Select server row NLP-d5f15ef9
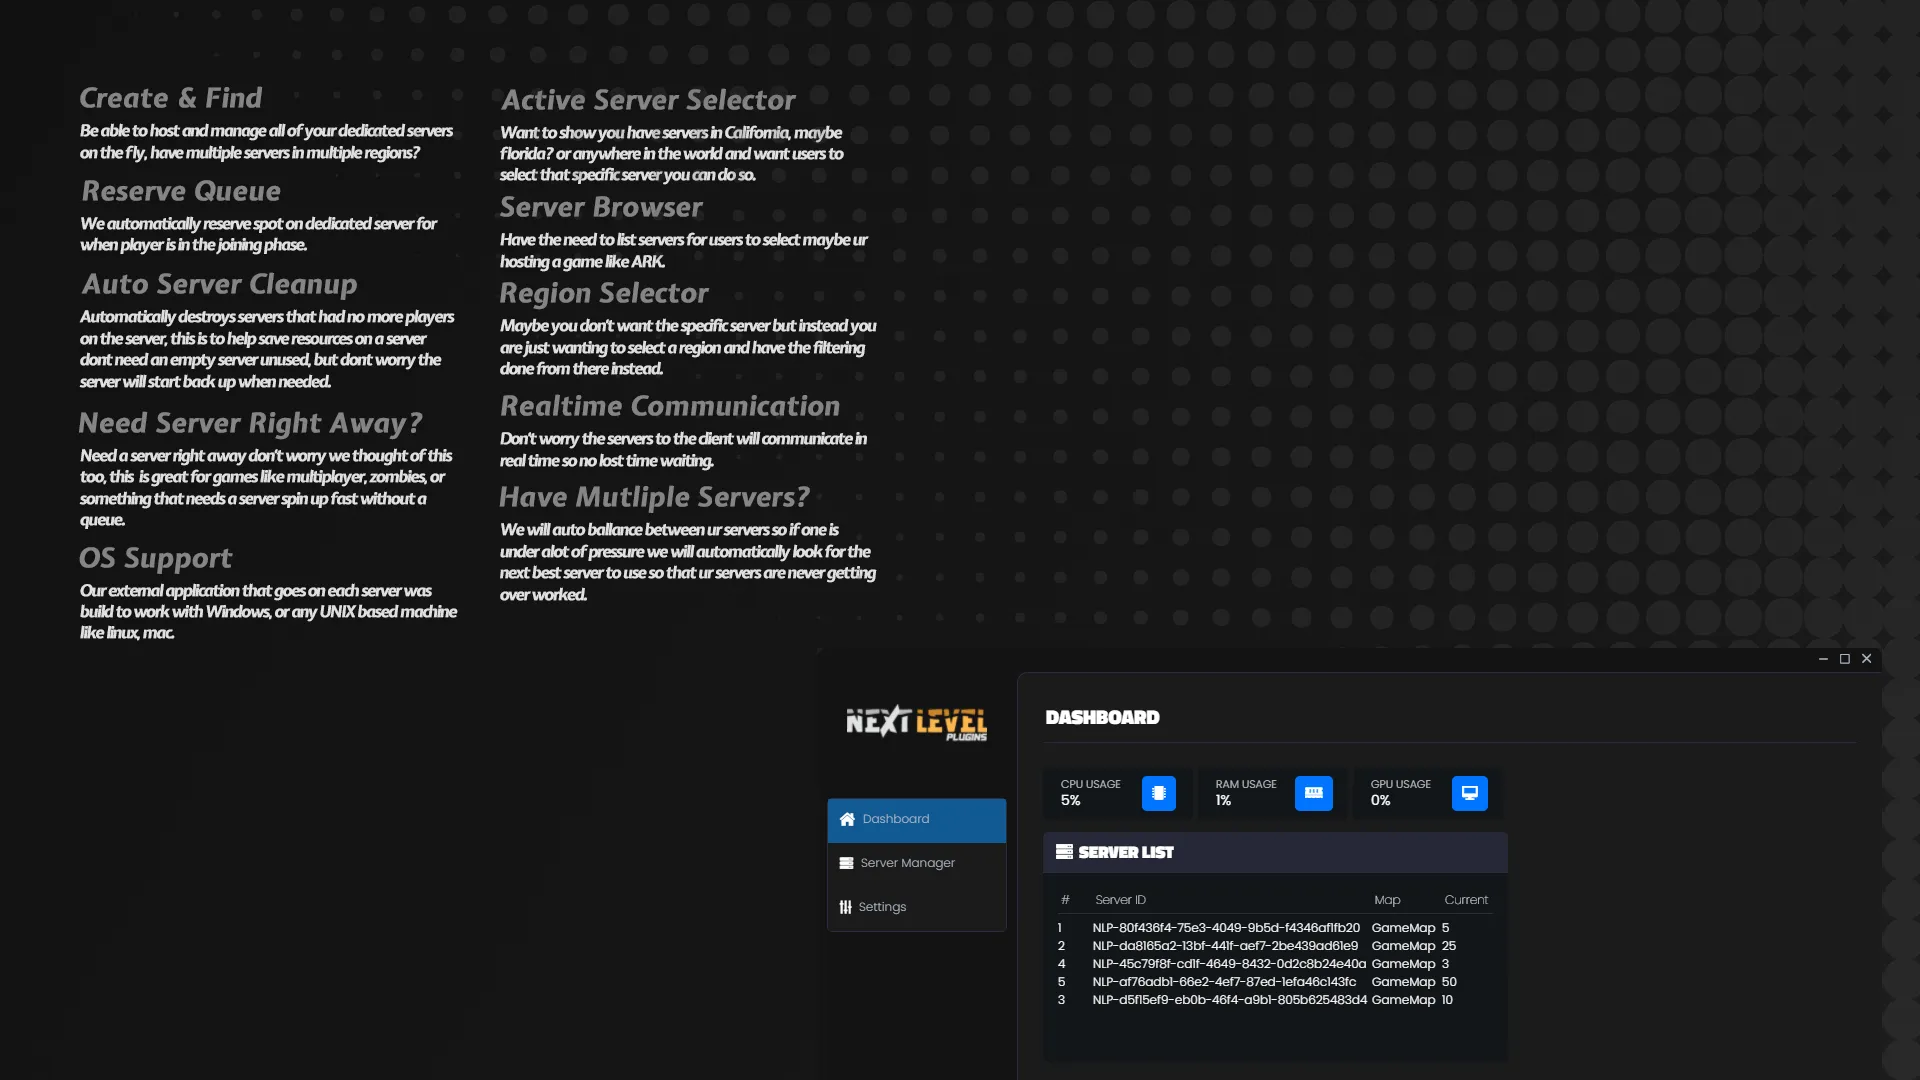Image resolution: width=1920 pixels, height=1080 pixels. click(1229, 1000)
